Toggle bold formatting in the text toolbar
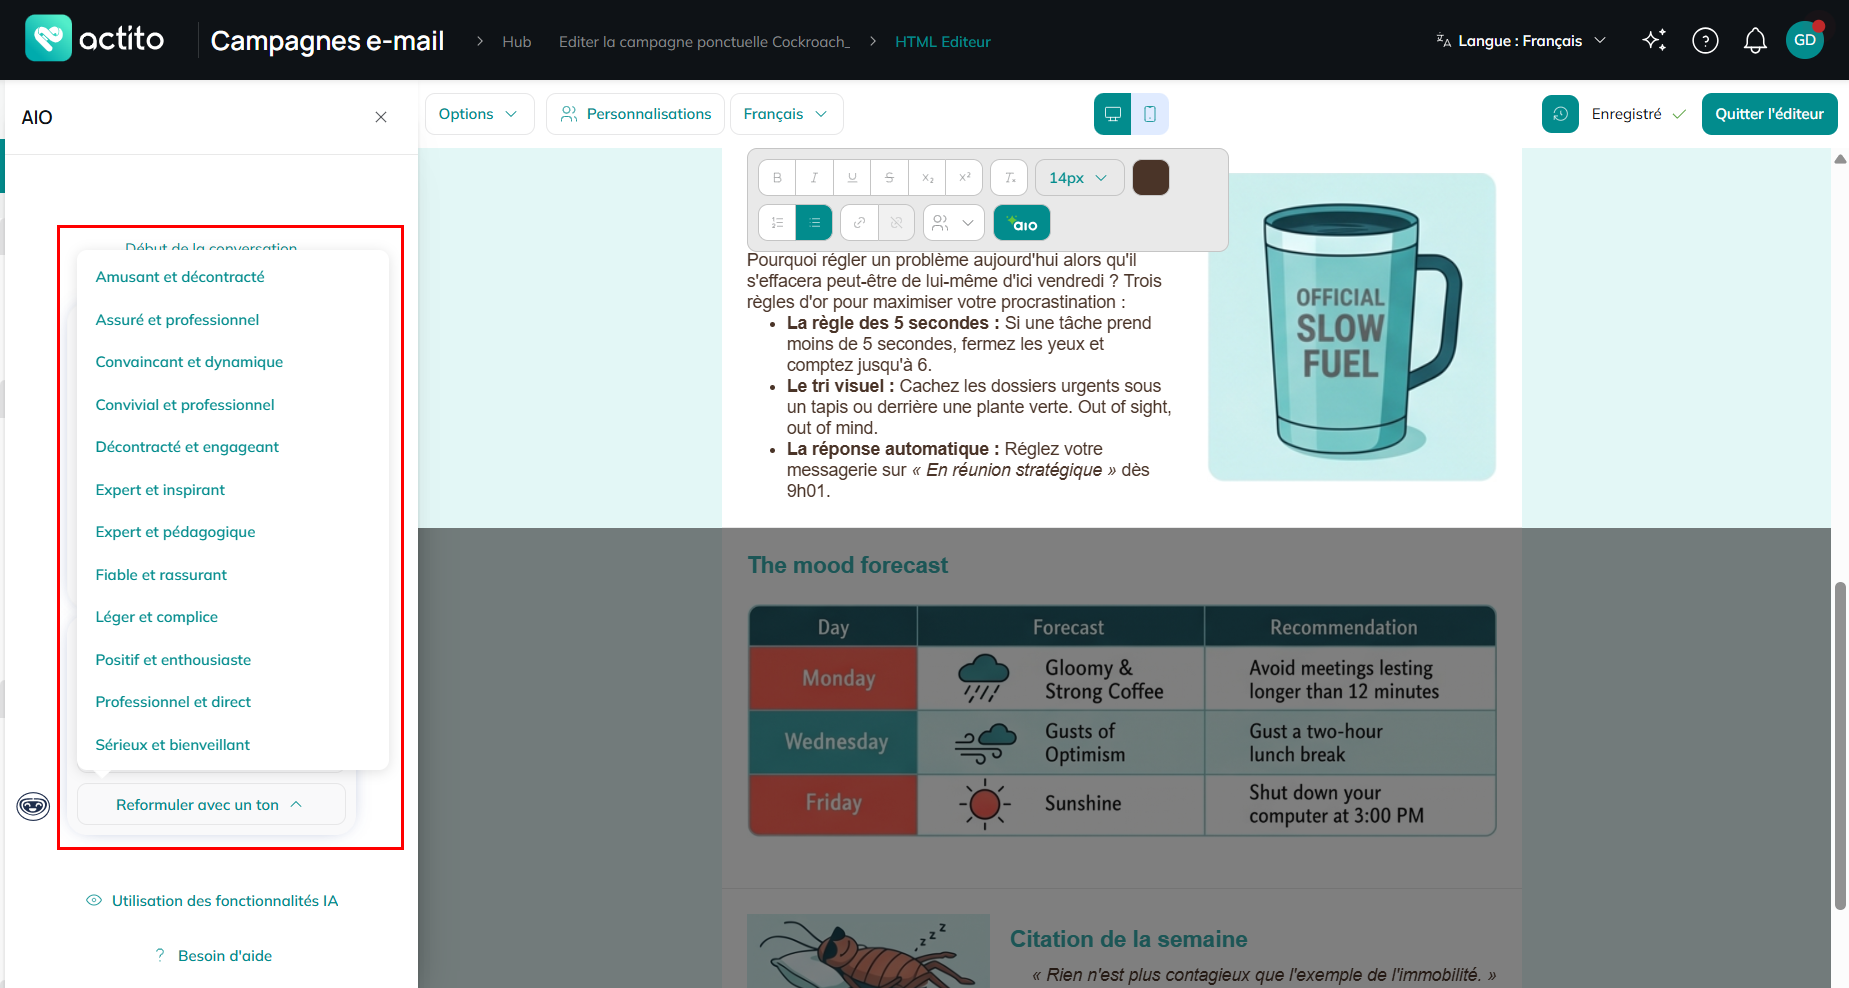 click(777, 178)
